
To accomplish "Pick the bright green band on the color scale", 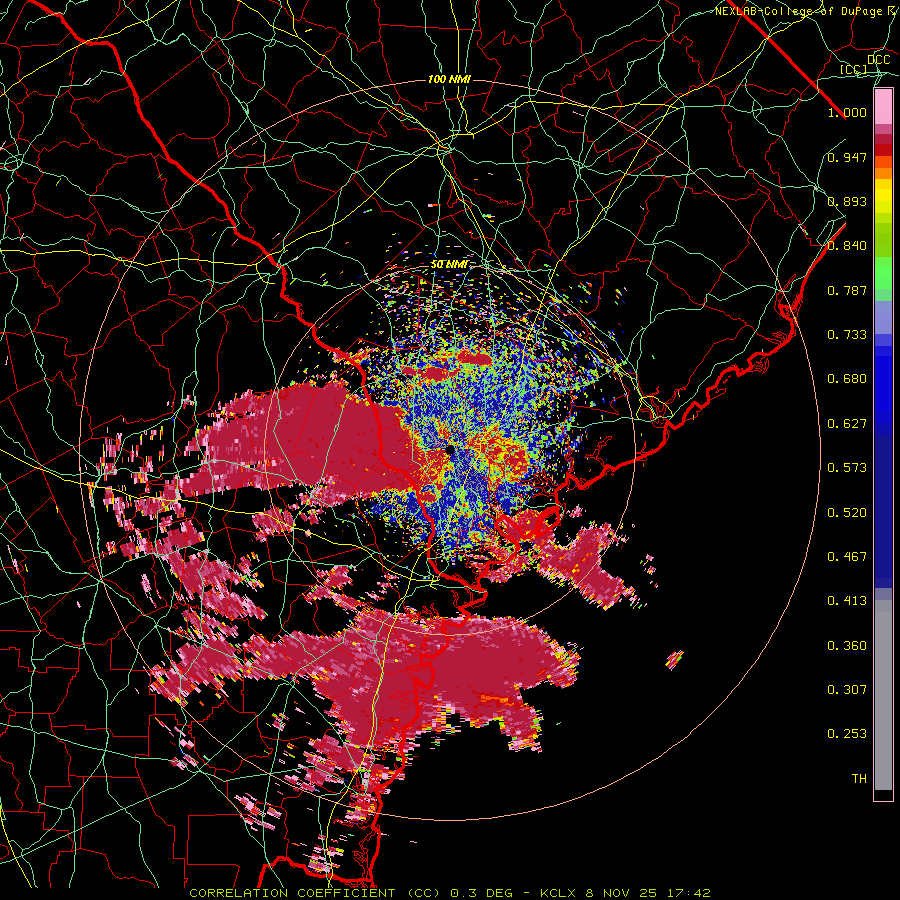I will [x=883, y=273].
